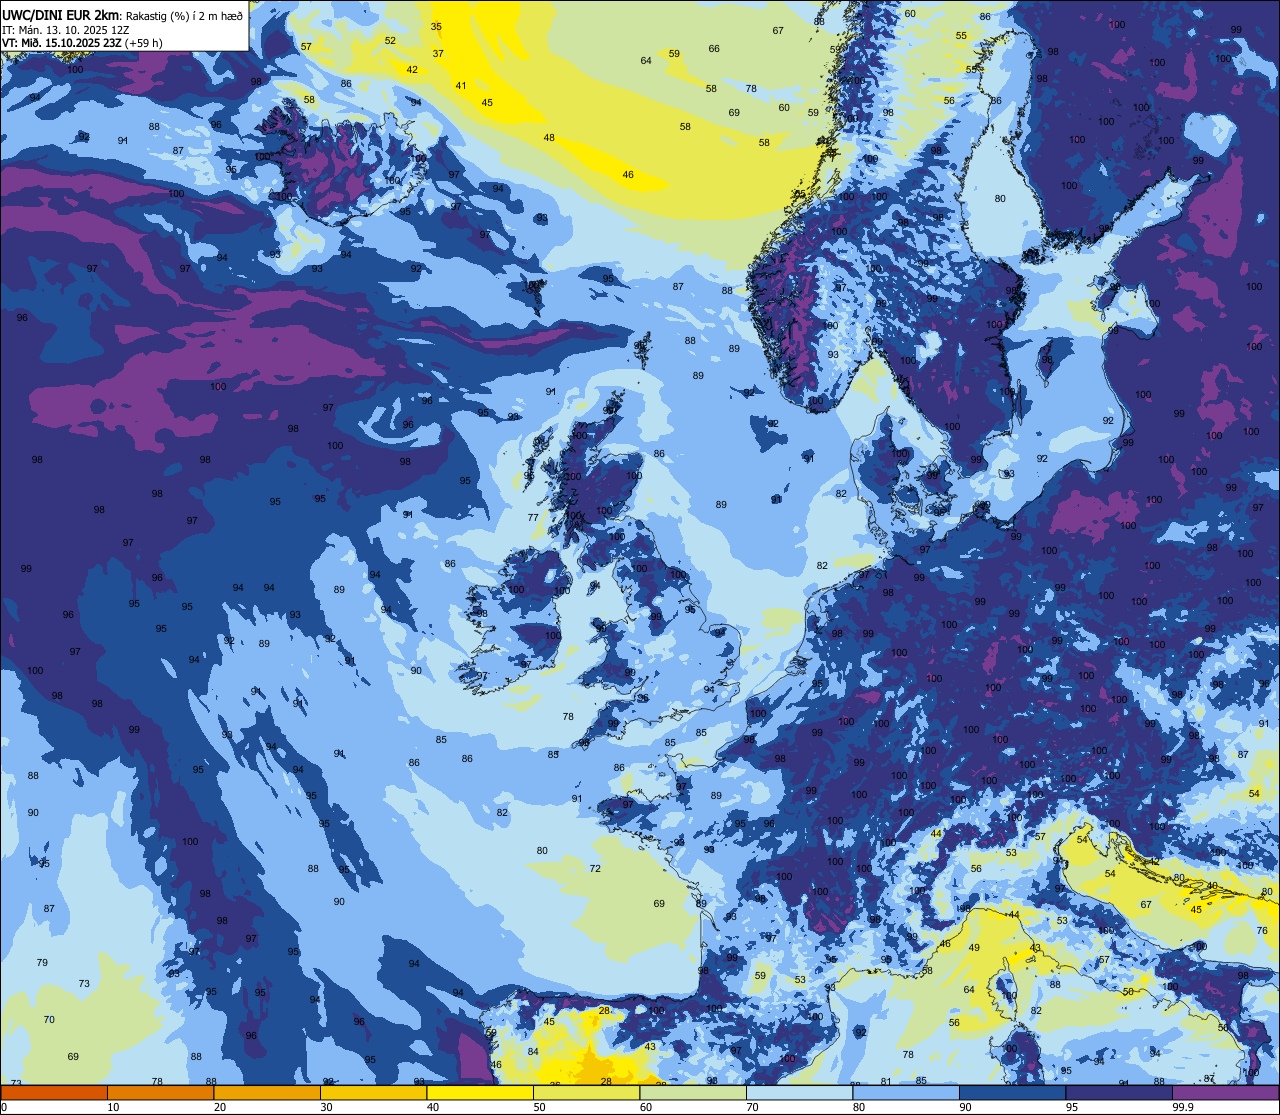Click the '40' label on the legend scale
This screenshot has width=1280, height=1115.
[x=433, y=1107]
